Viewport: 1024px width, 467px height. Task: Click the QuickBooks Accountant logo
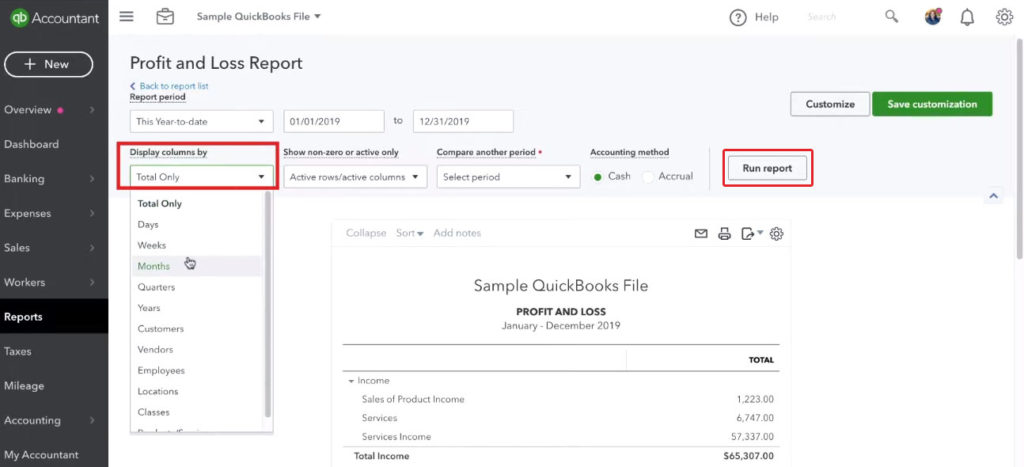coord(54,18)
